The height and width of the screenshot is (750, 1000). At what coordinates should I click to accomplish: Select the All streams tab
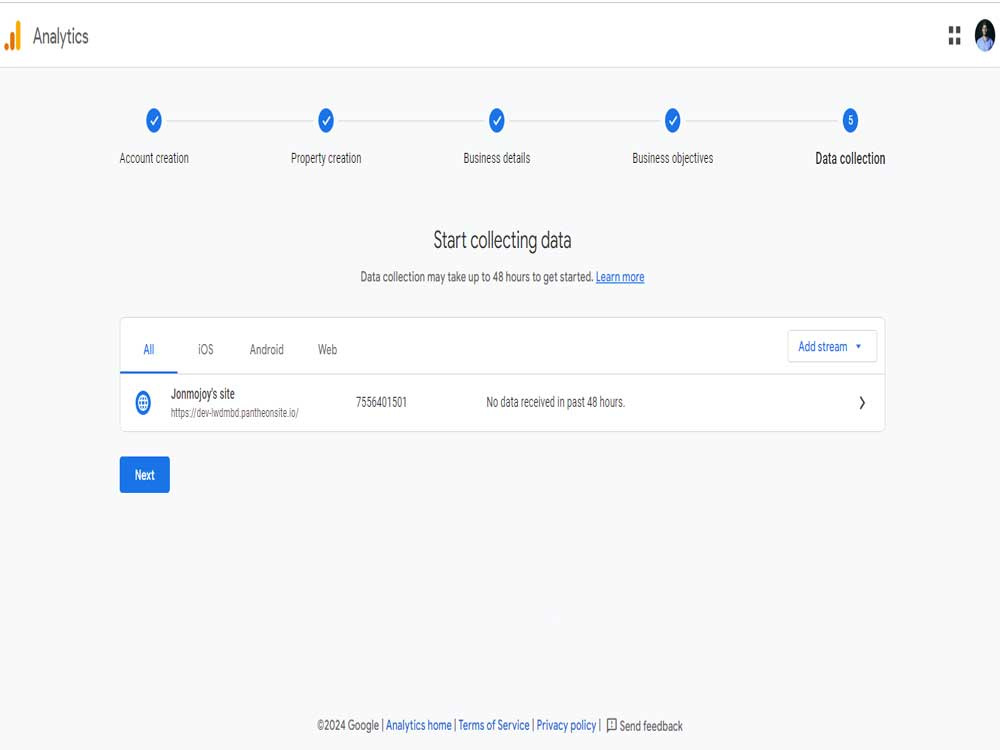[149, 349]
